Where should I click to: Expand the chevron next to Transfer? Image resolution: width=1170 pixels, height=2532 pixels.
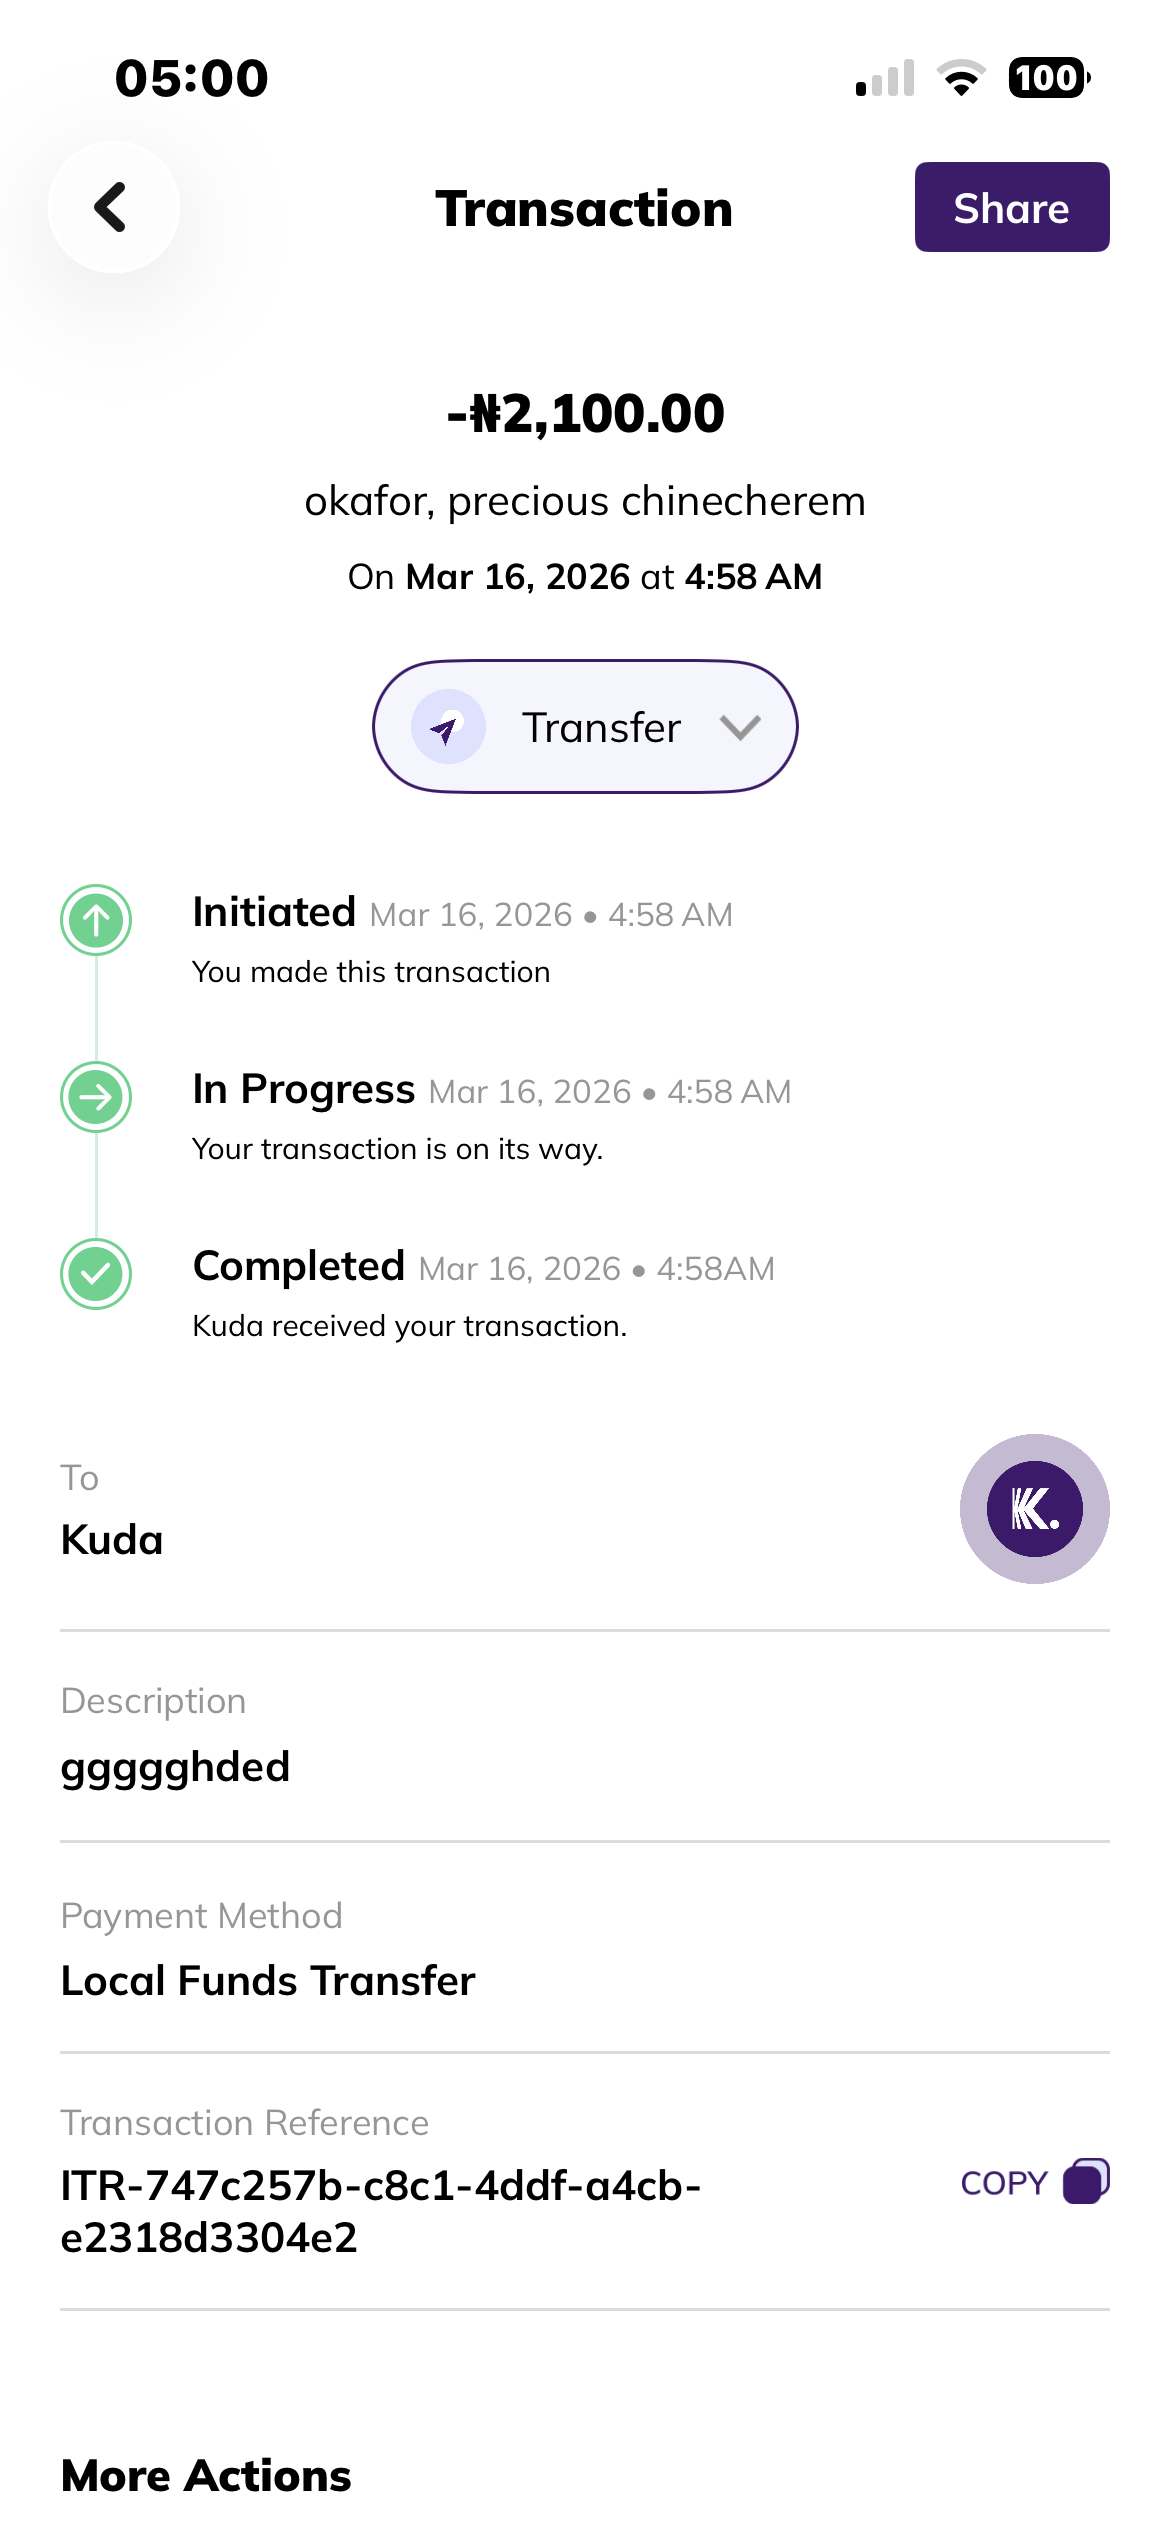click(x=740, y=727)
